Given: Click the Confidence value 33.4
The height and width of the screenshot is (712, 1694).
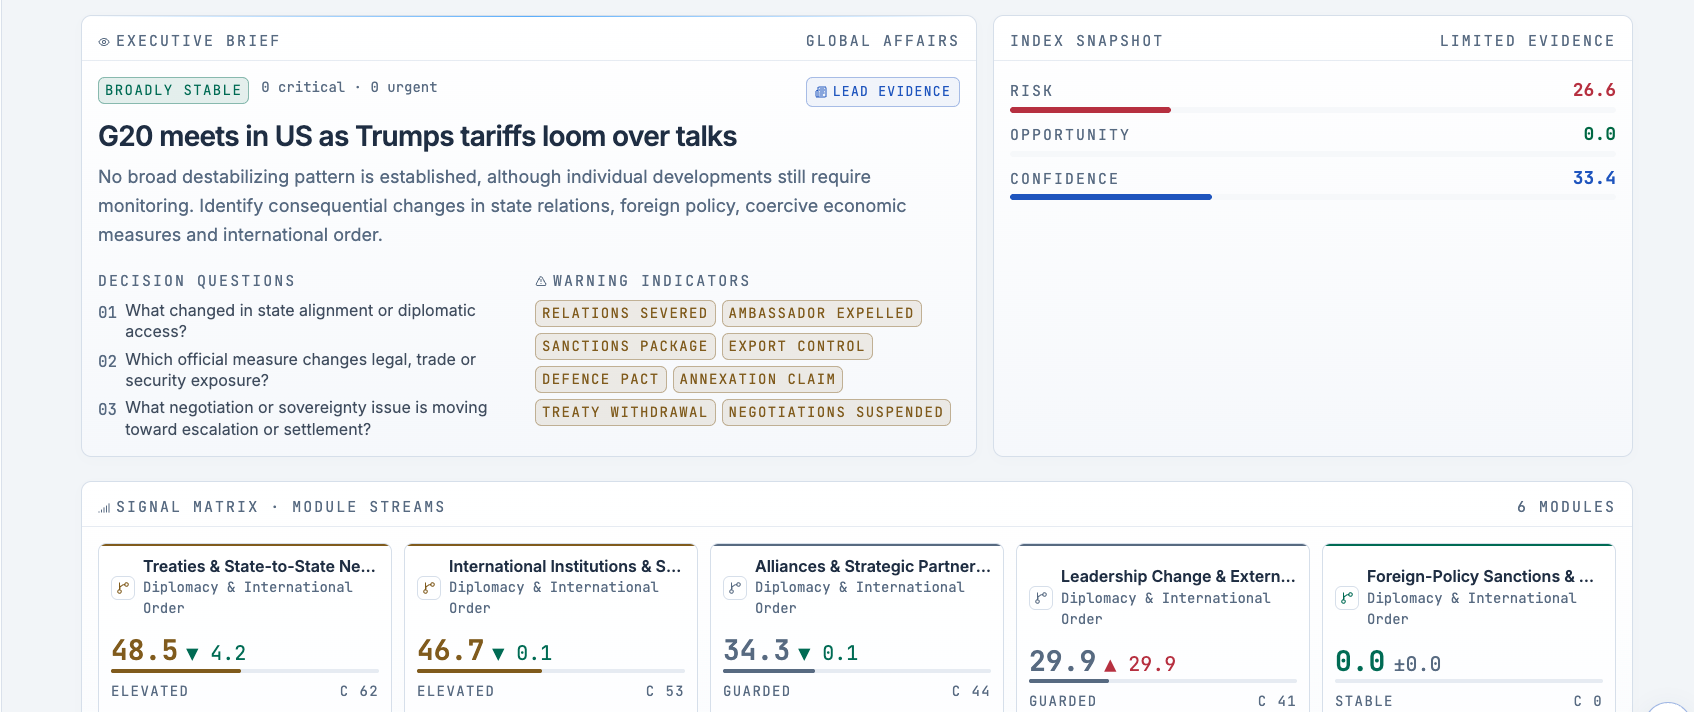Looking at the screenshot, I should (1594, 178).
